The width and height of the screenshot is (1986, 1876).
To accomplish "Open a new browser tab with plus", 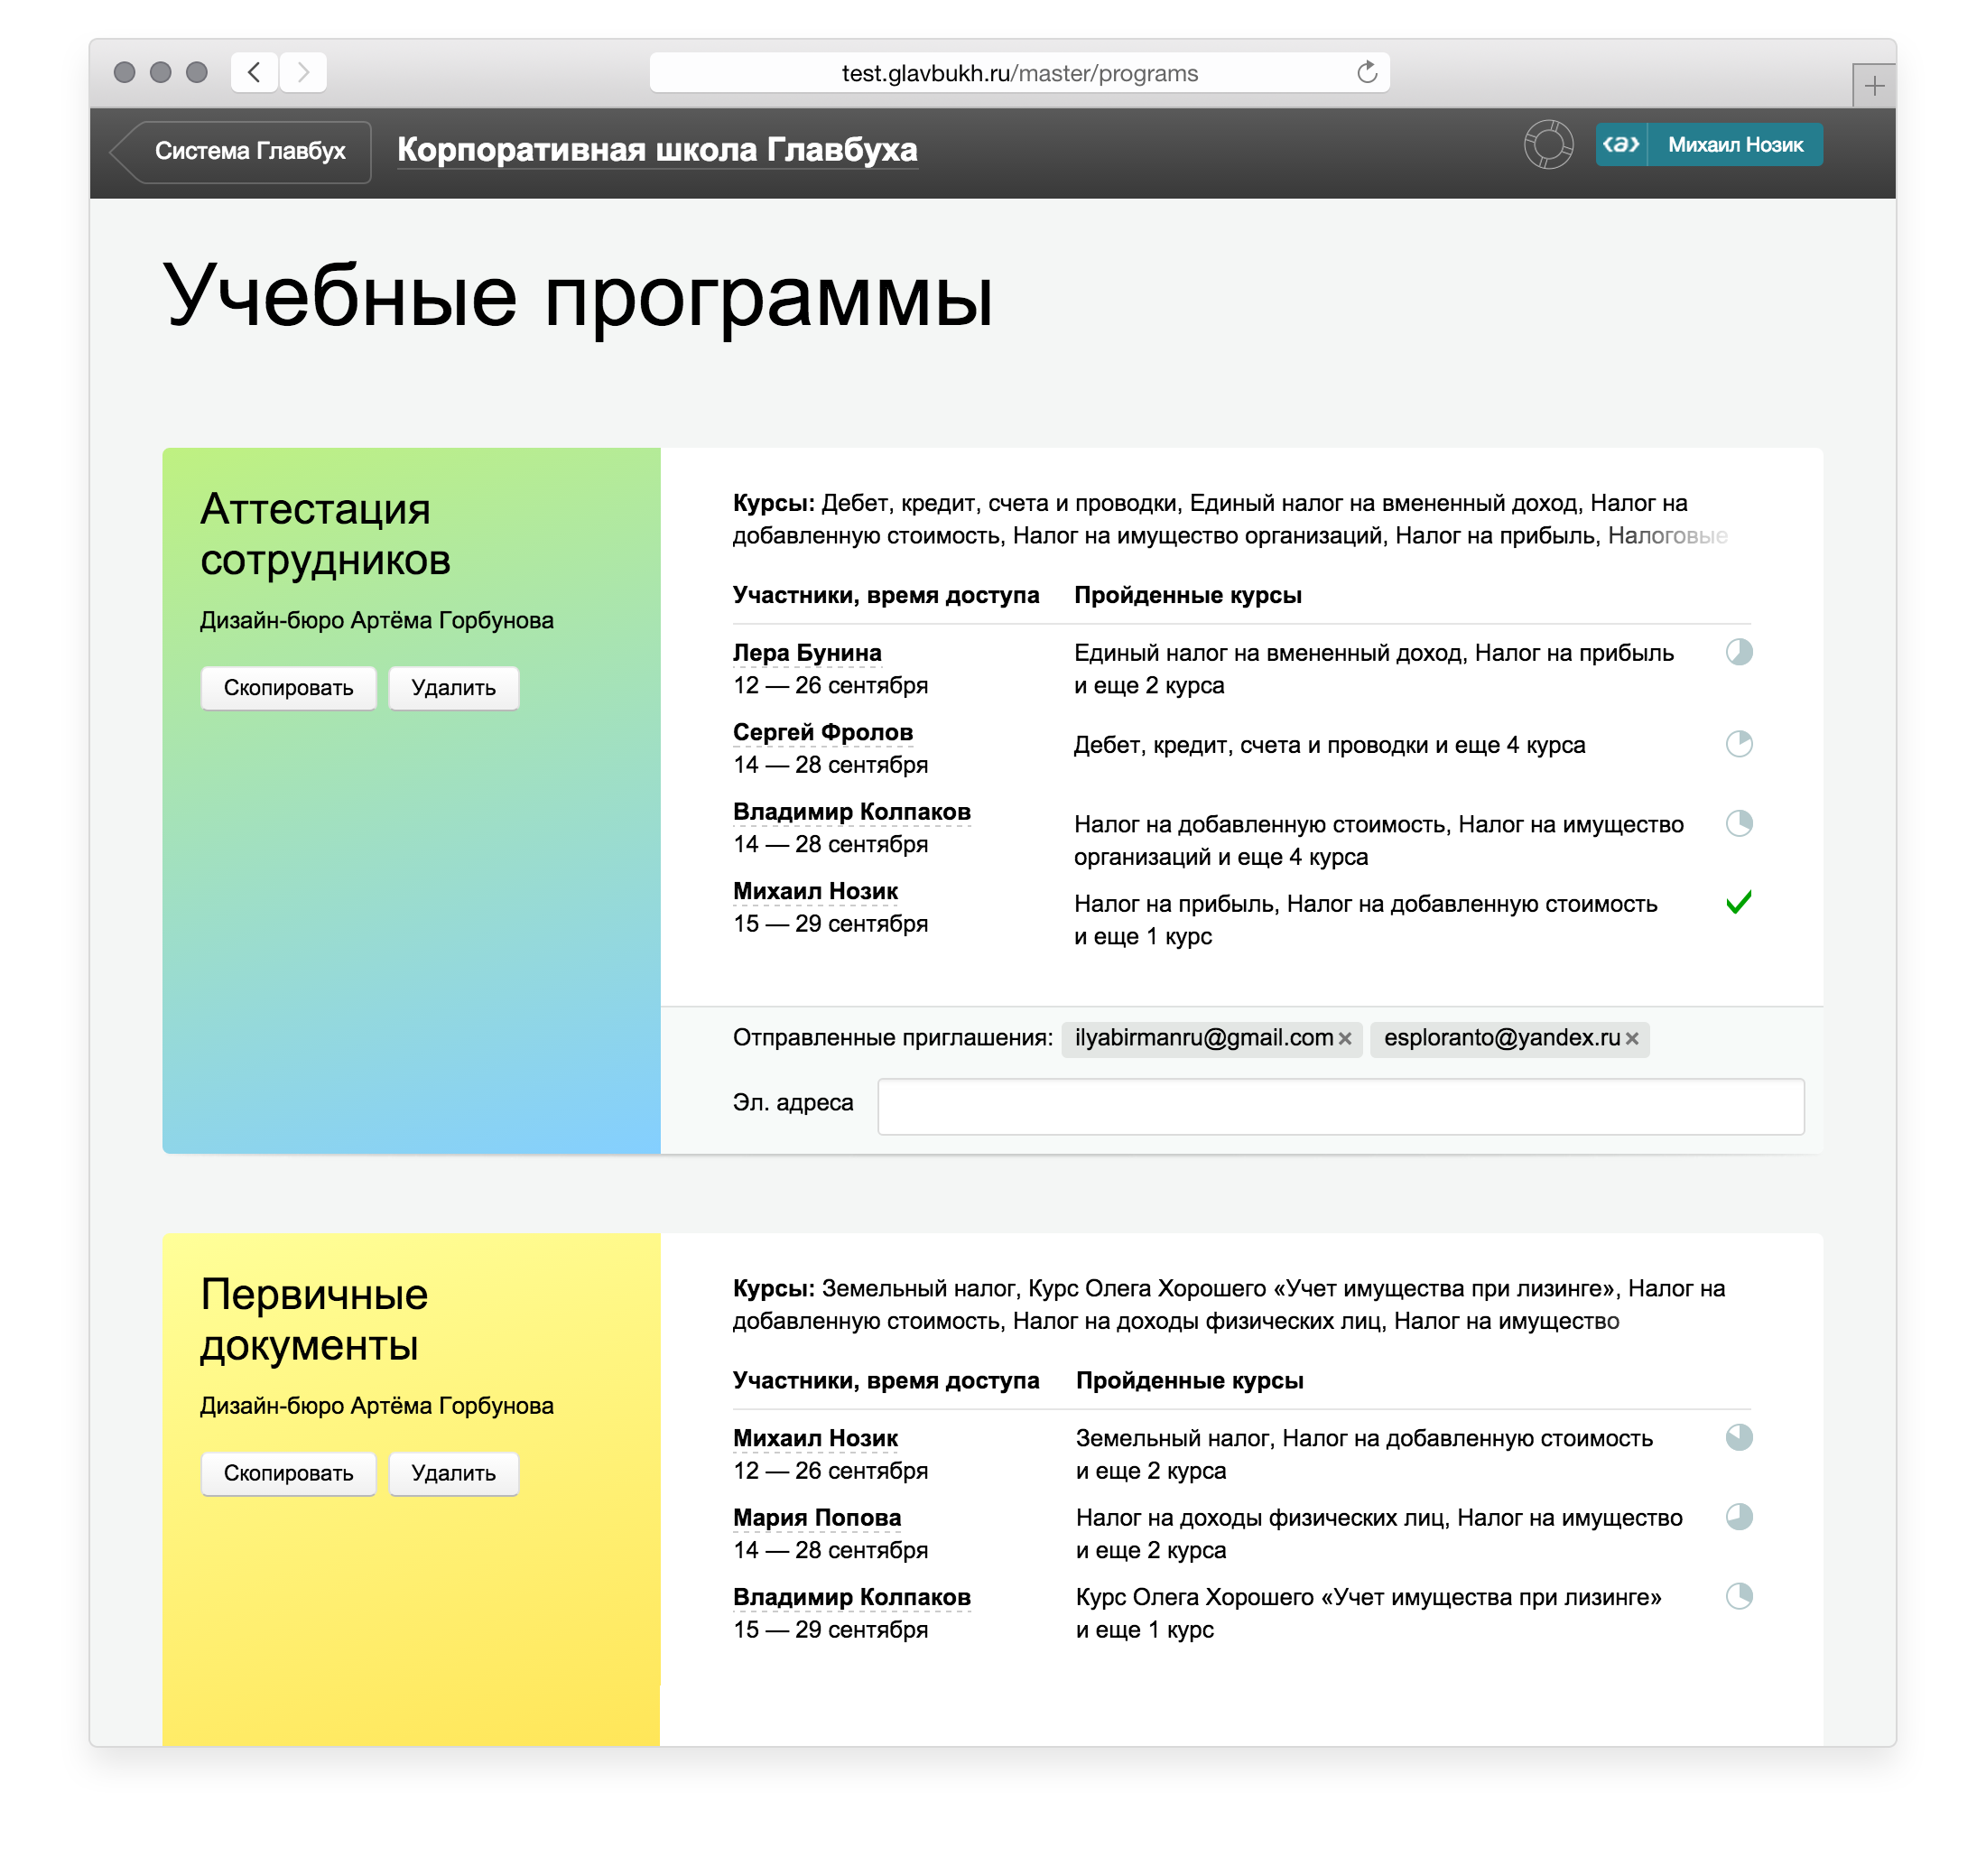I will coord(1873,87).
